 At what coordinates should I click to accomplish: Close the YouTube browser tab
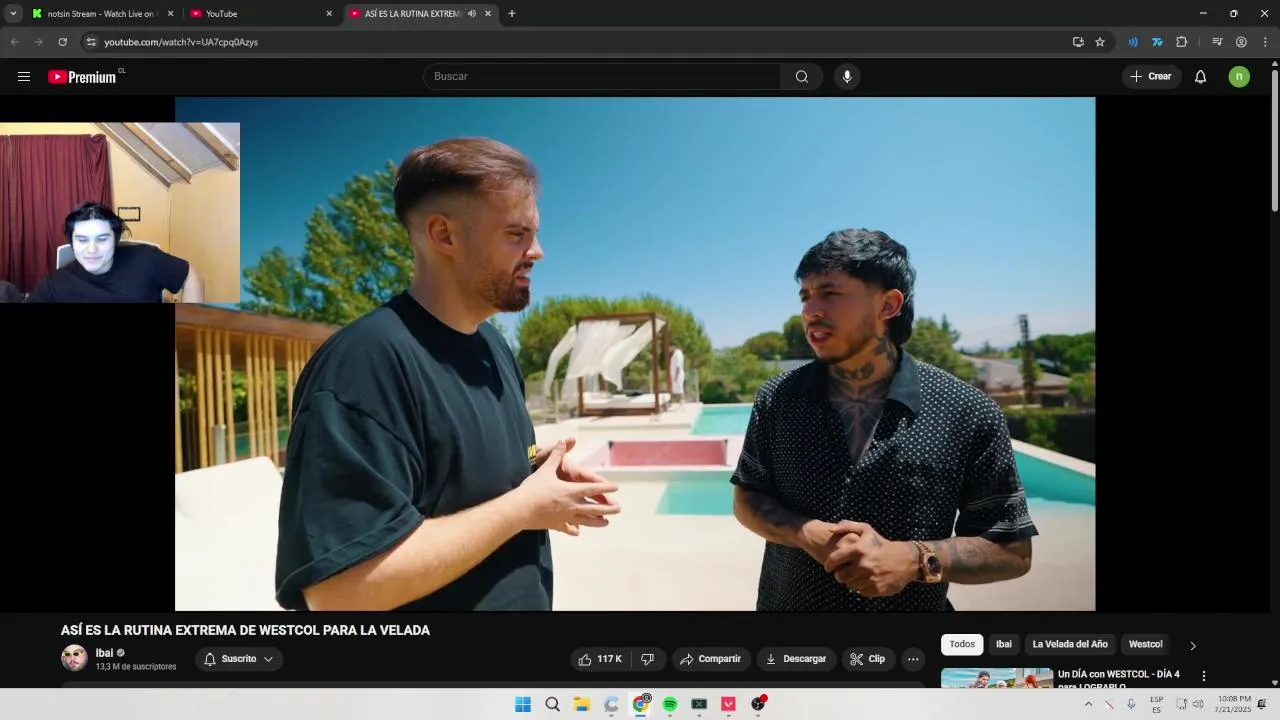point(329,14)
